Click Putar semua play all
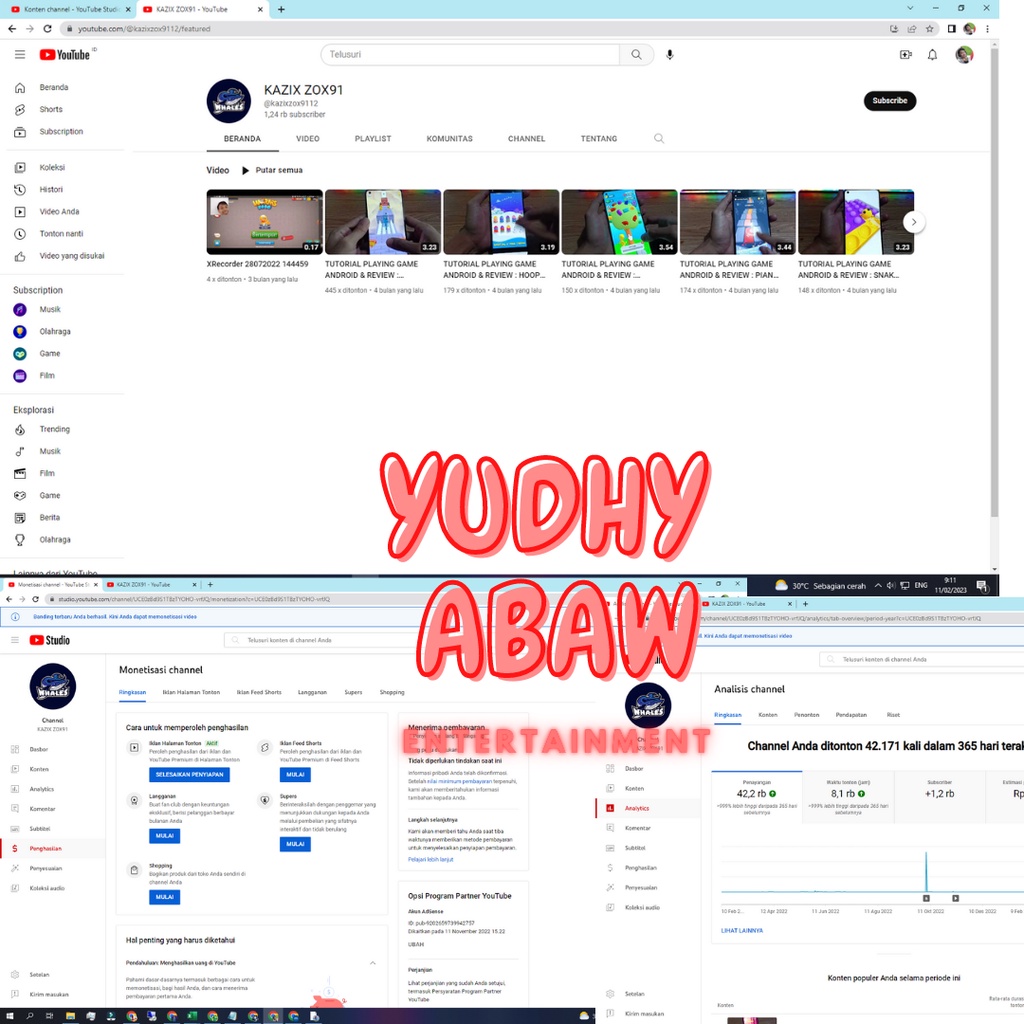 (x=272, y=170)
